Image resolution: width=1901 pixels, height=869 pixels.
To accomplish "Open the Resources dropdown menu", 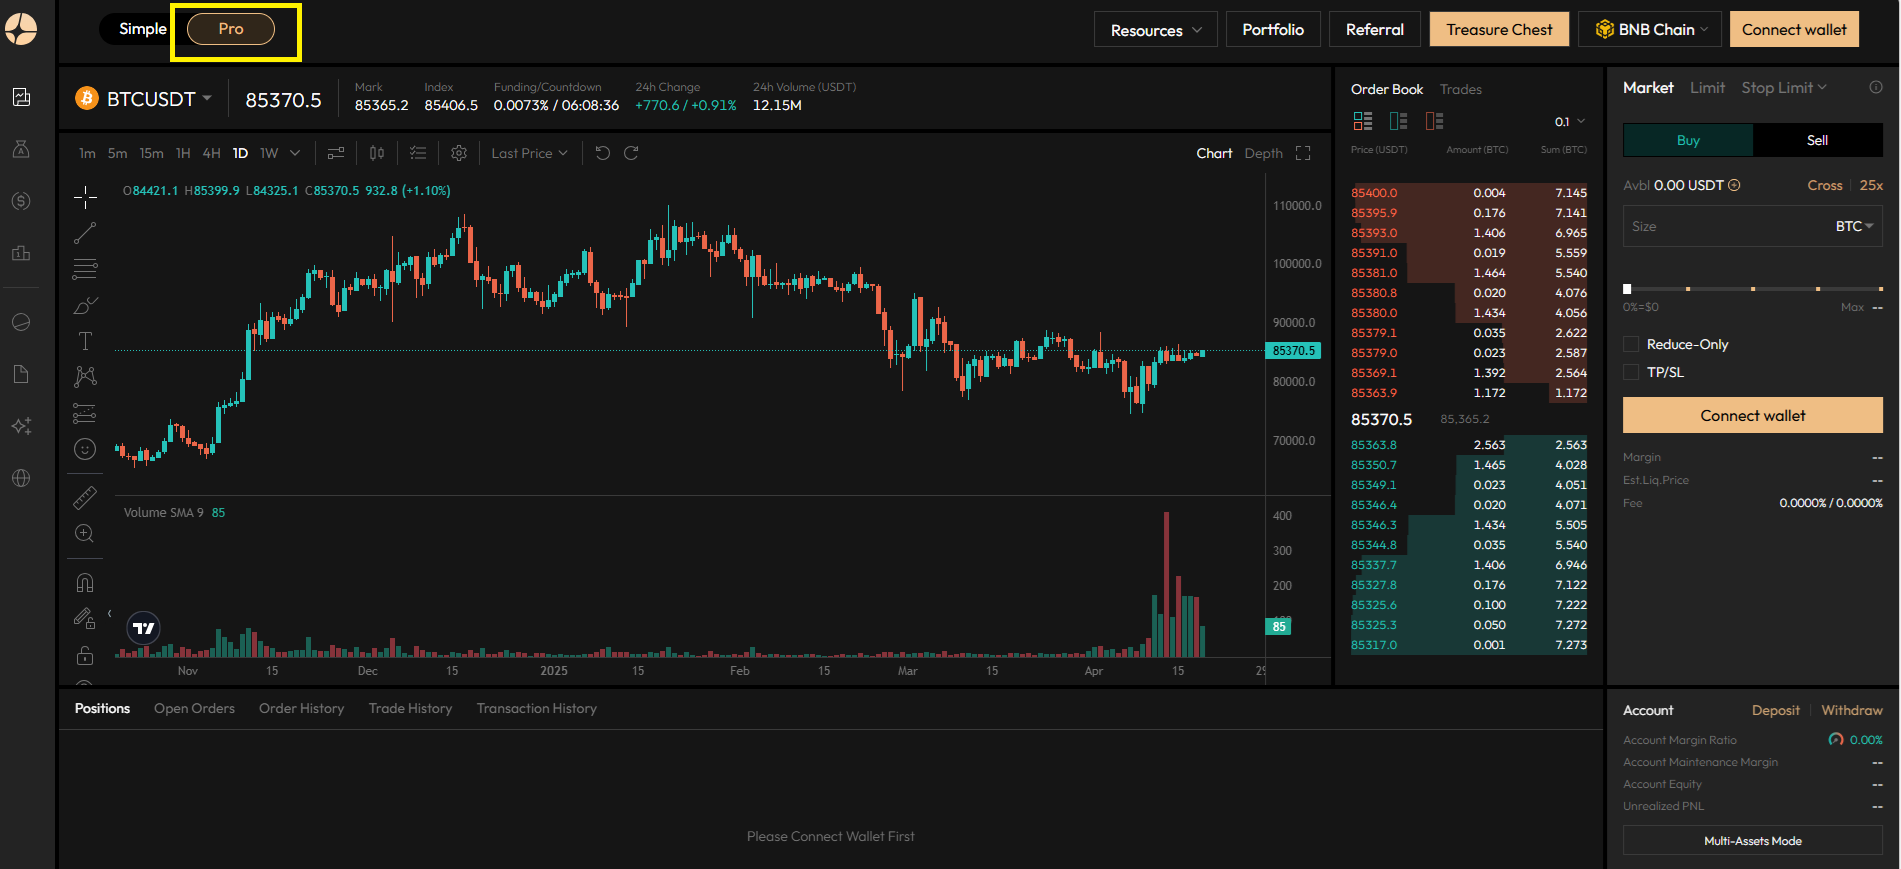I will tap(1155, 30).
